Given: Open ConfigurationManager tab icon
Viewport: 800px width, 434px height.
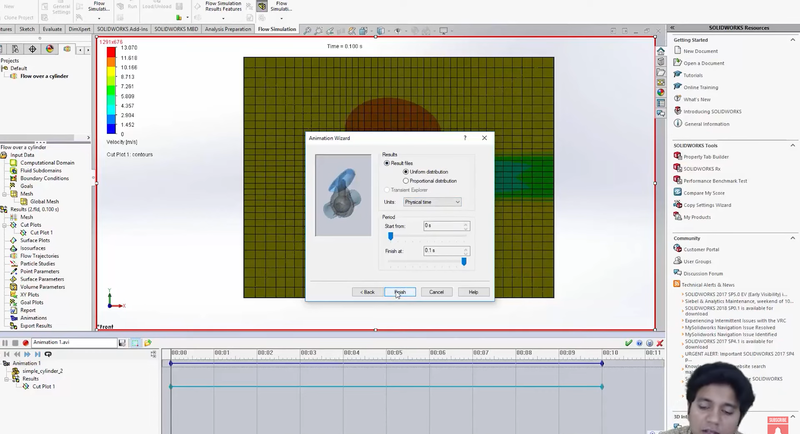Looking at the screenshot, I should tap(15, 49).
